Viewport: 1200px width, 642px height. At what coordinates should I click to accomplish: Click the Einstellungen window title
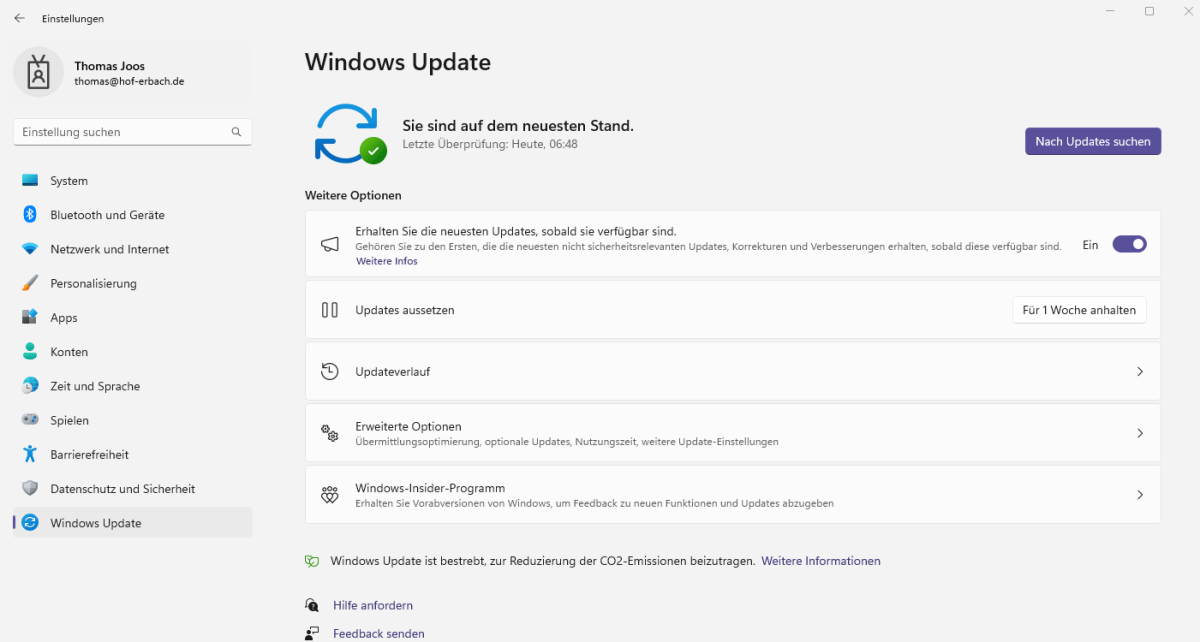pyautogui.click(x=73, y=18)
